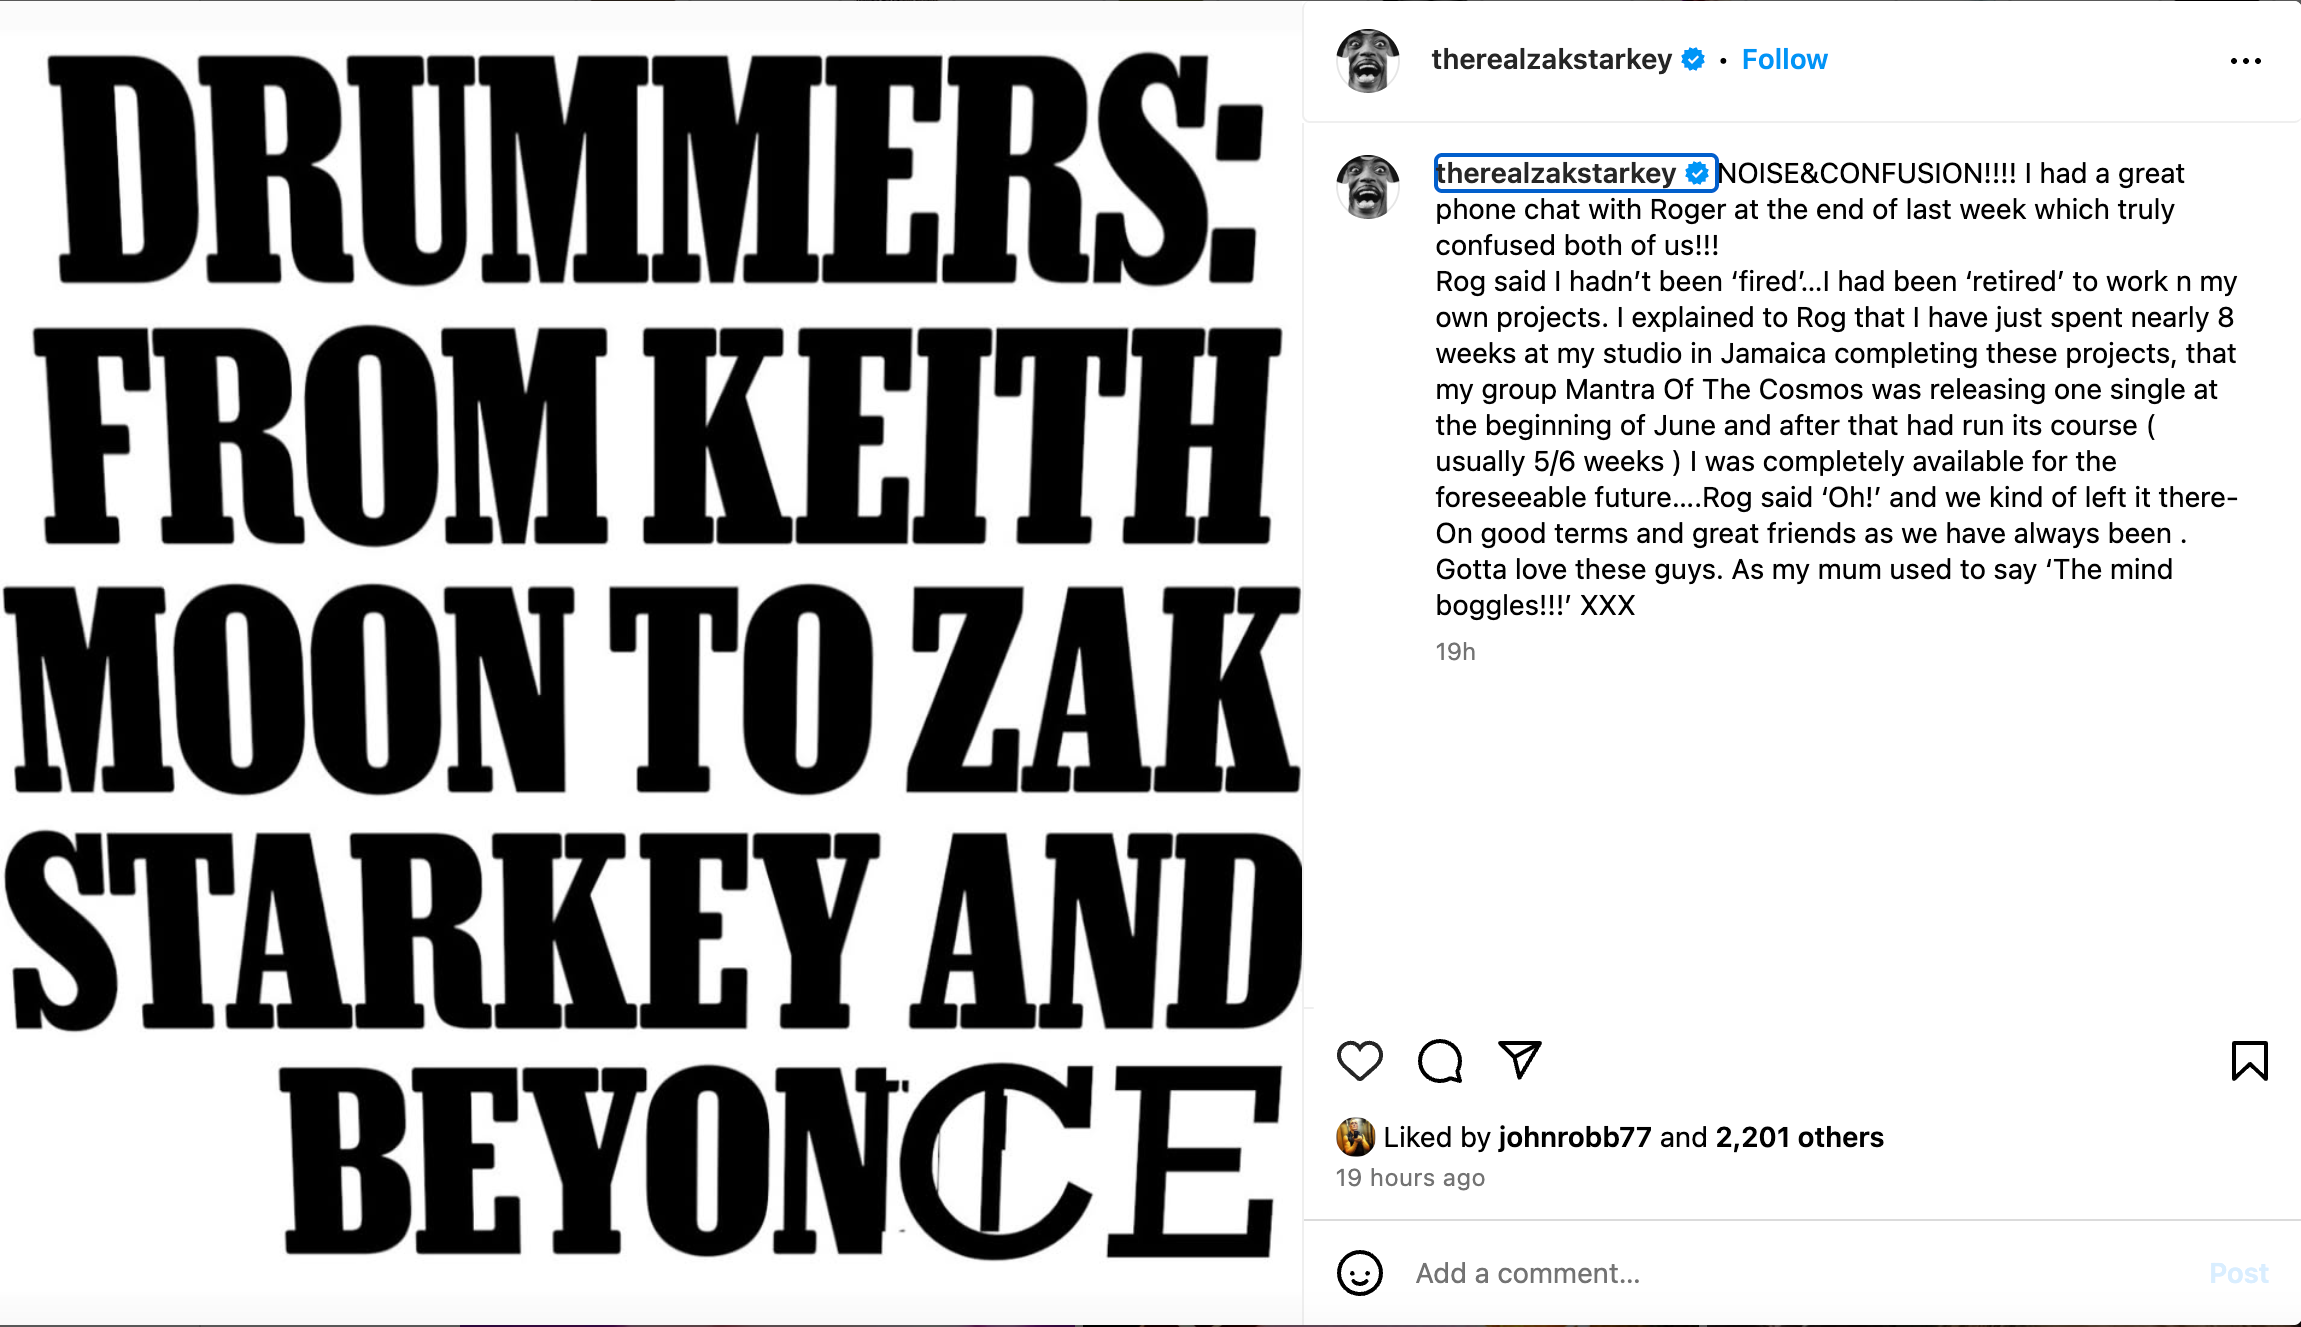Follow therealzakstarkey

click(x=1784, y=59)
